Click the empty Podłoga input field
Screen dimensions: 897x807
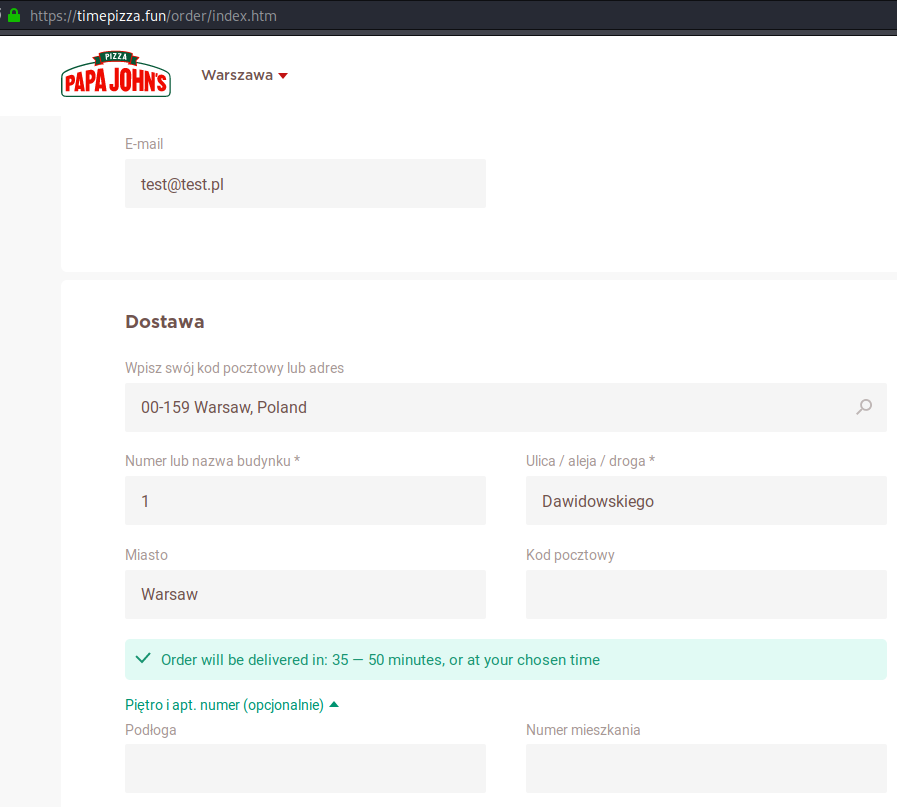[305, 768]
